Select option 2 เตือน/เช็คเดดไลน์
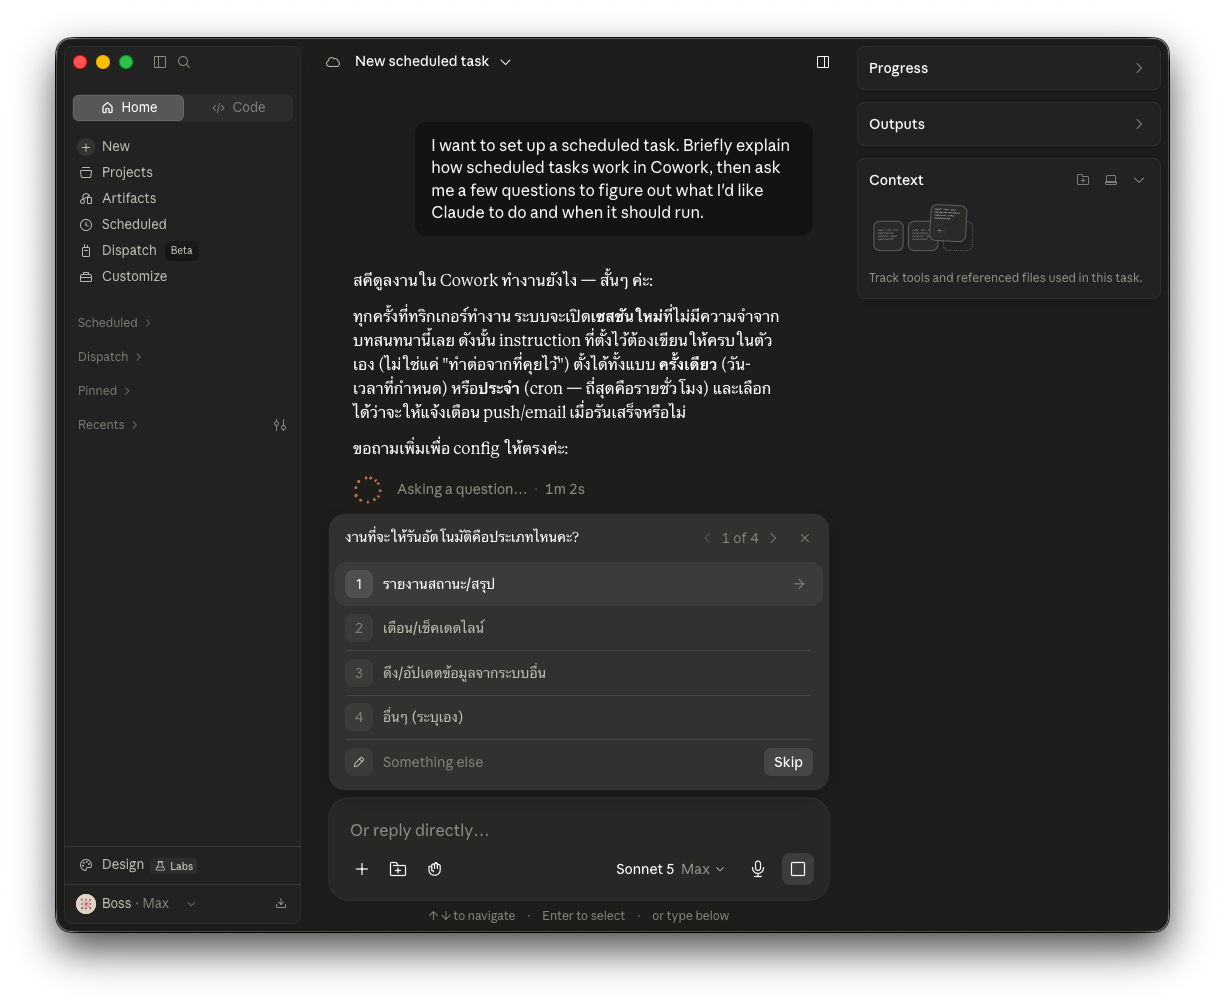The height and width of the screenshot is (1006, 1225). tap(579, 628)
